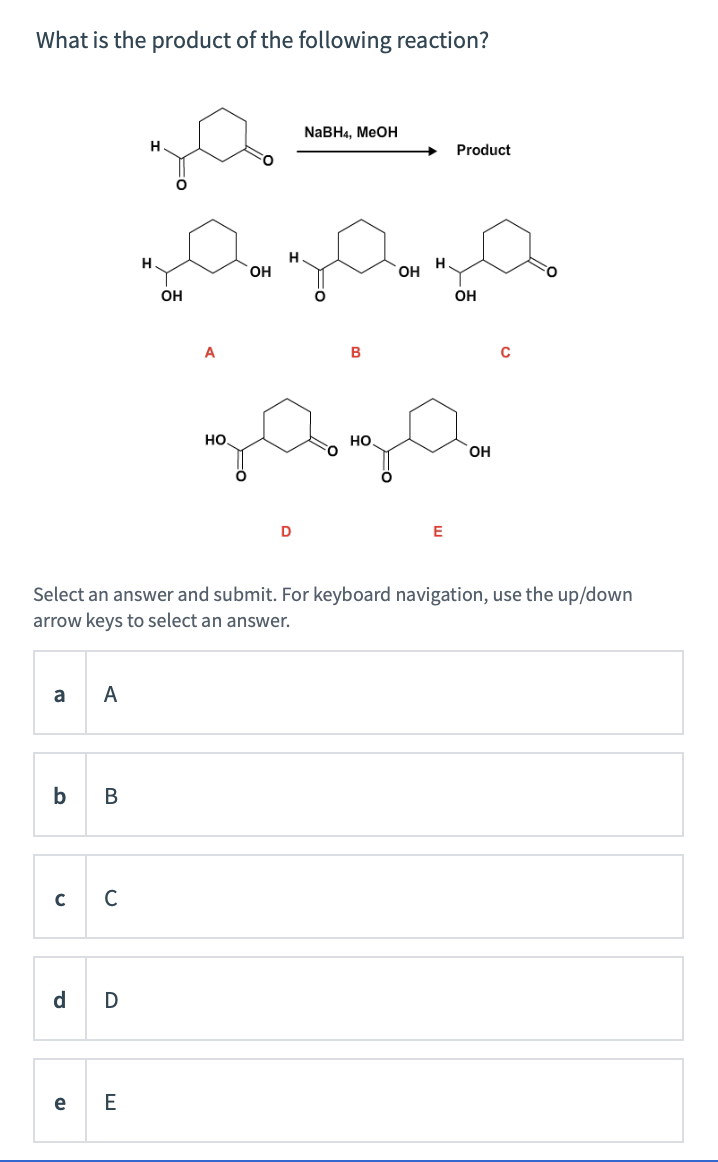718x1162 pixels.
Task: Select answer option C
Action: click(358, 897)
